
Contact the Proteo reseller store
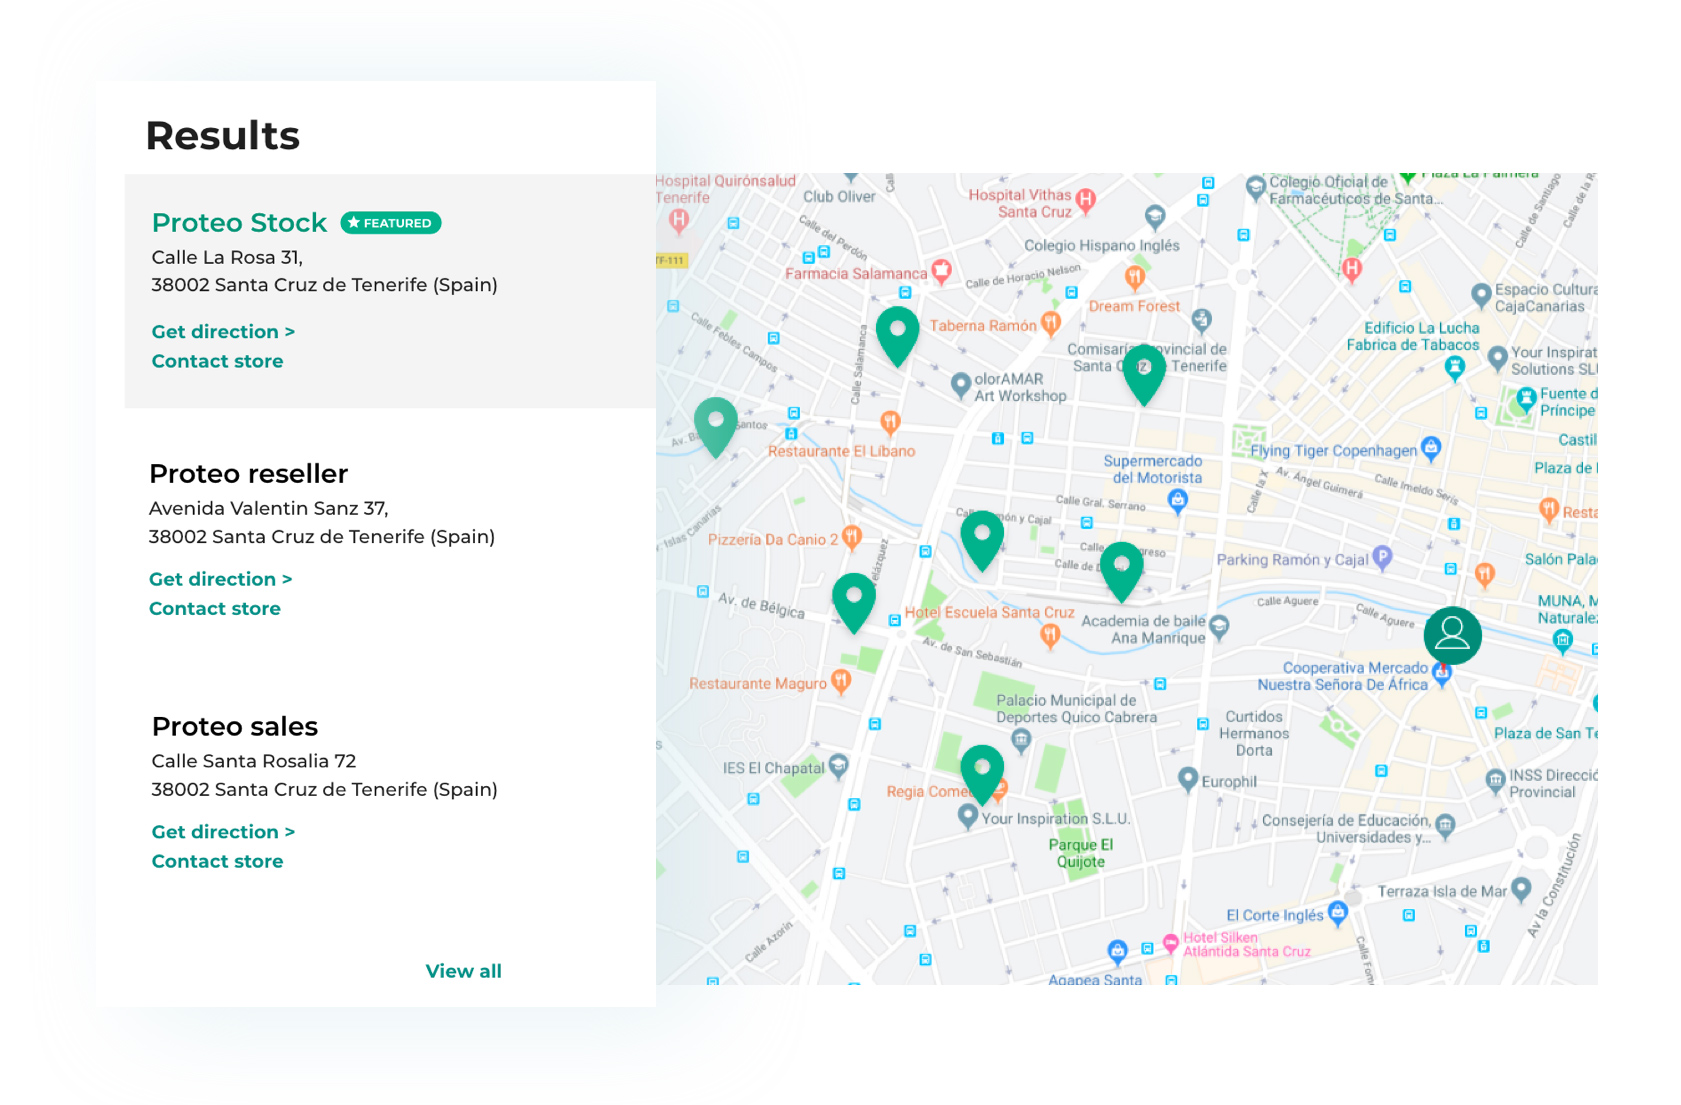(215, 608)
